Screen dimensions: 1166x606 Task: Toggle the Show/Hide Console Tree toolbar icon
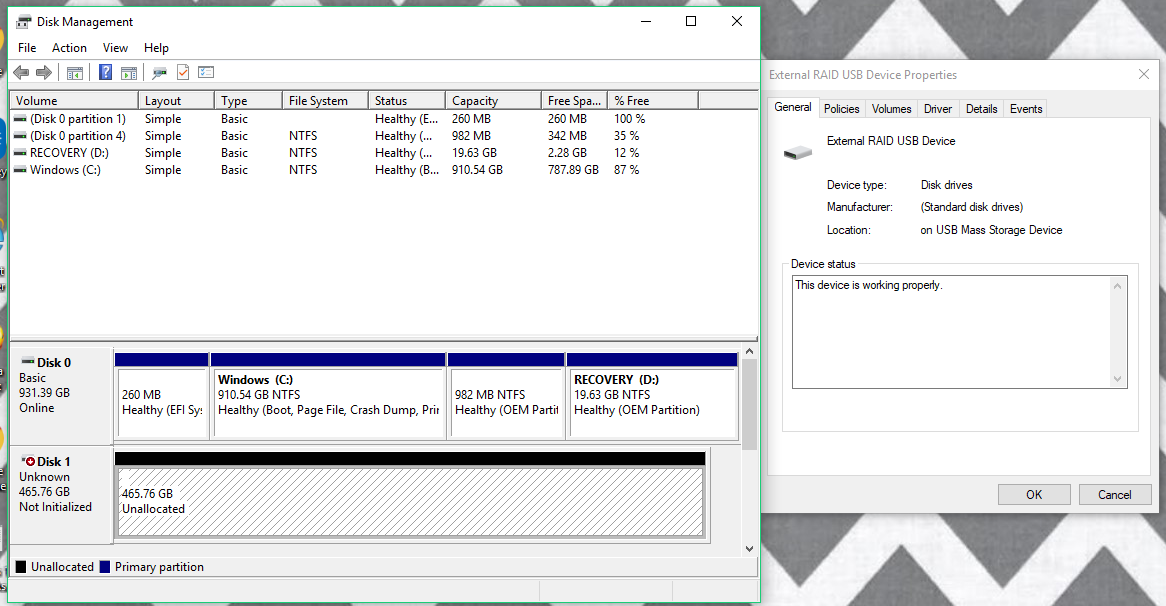tap(74, 71)
